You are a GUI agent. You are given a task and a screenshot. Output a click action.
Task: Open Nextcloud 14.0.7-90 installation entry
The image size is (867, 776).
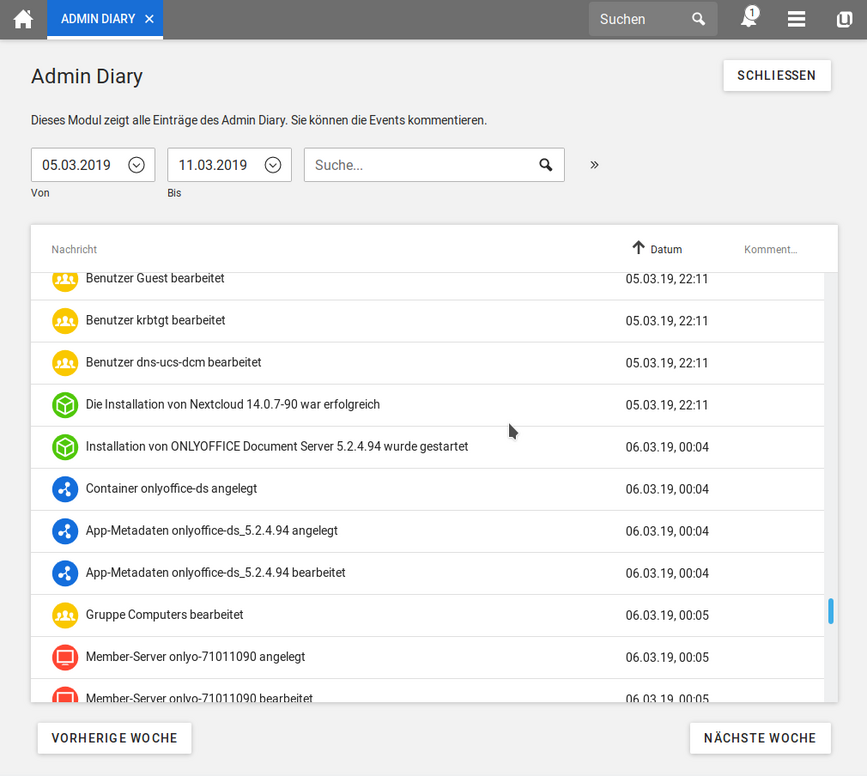[x=233, y=404]
